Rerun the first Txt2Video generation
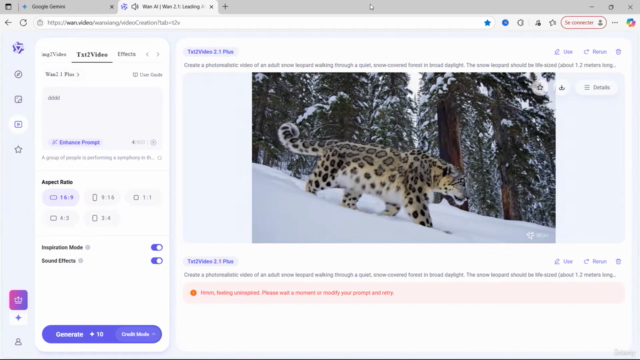Screen dimensions: 640x360 coord(595,52)
